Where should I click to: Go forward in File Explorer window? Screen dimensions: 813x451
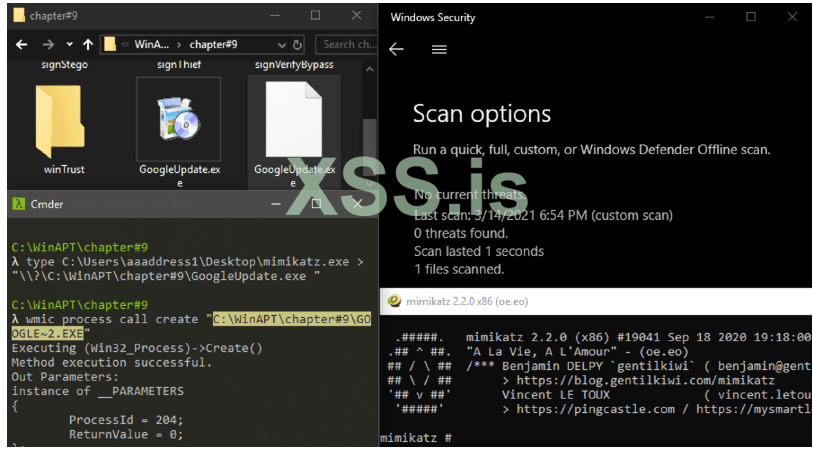48,45
